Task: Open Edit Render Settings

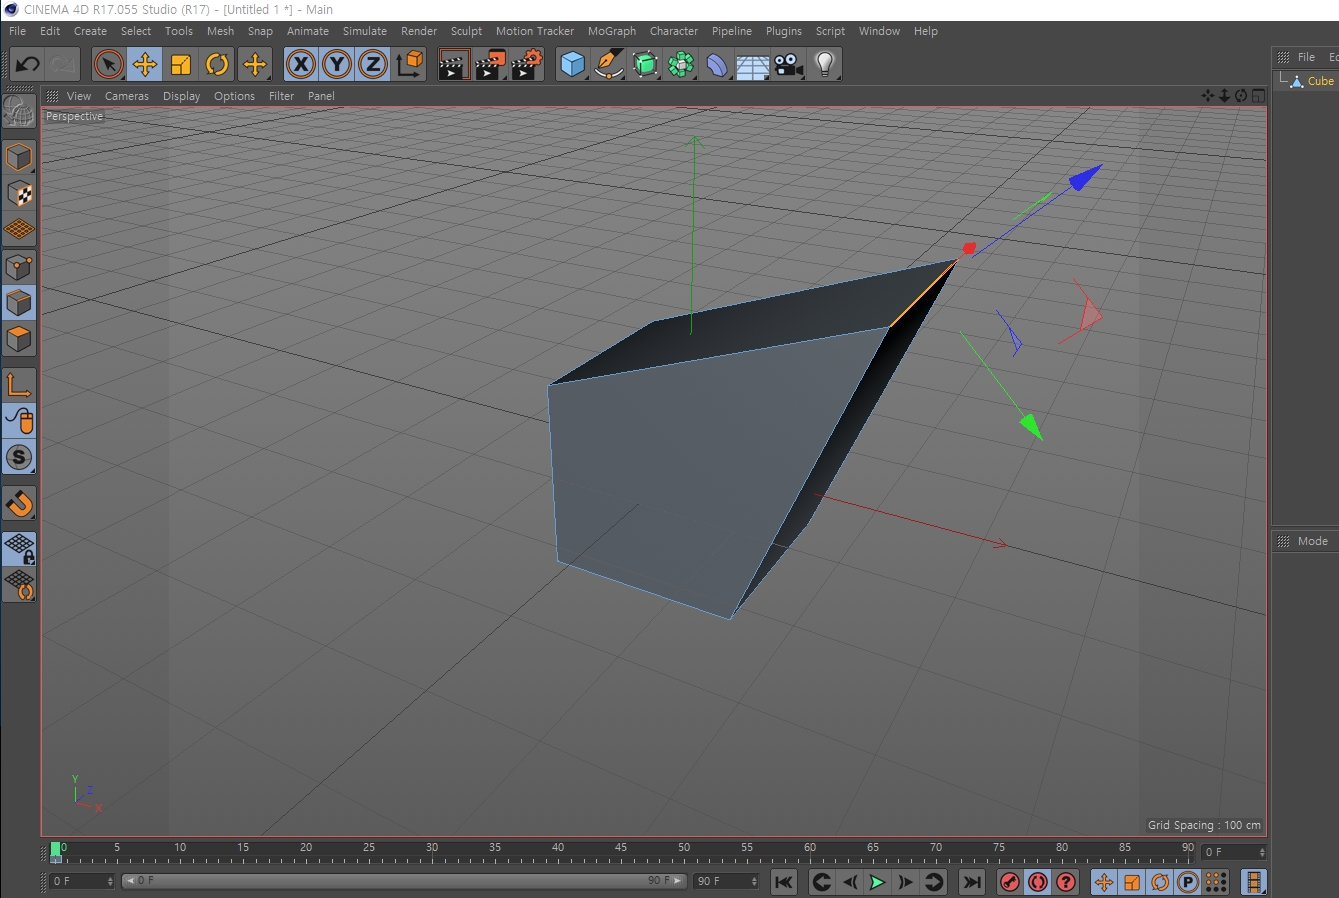Action: pos(526,65)
